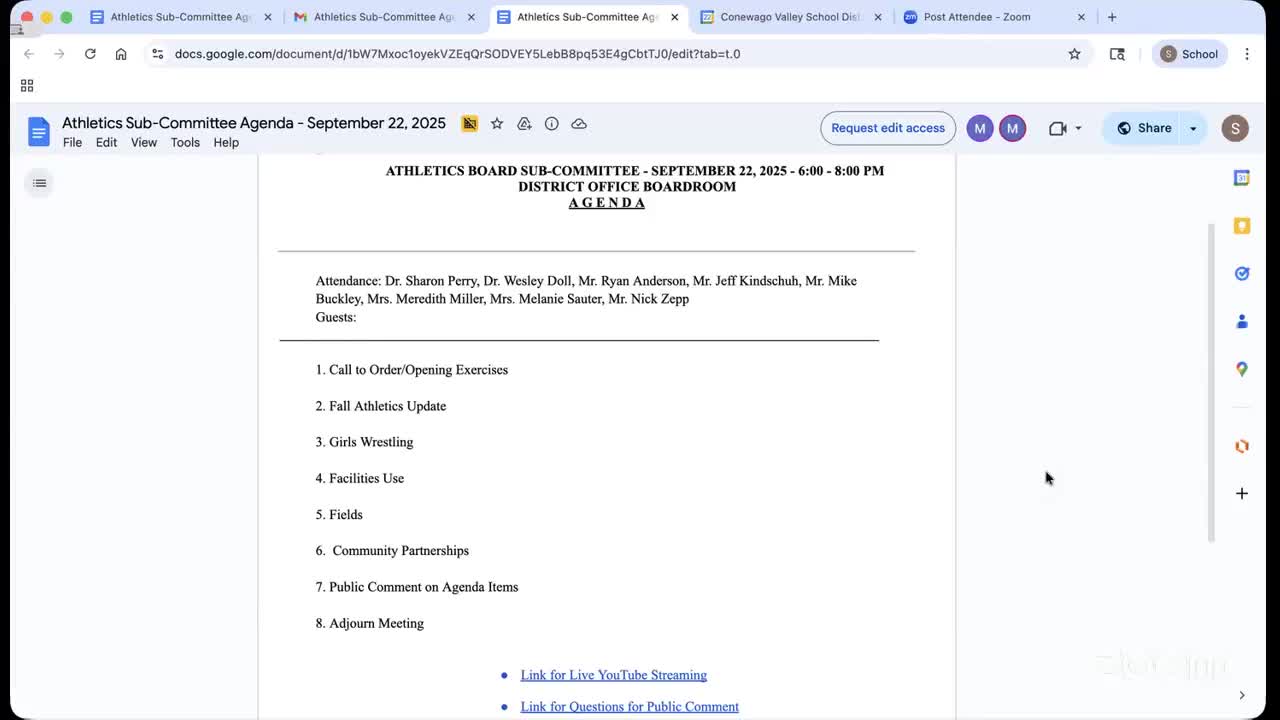Open the Help menu
Image resolution: width=1280 pixels, height=720 pixels.
pos(226,143)
